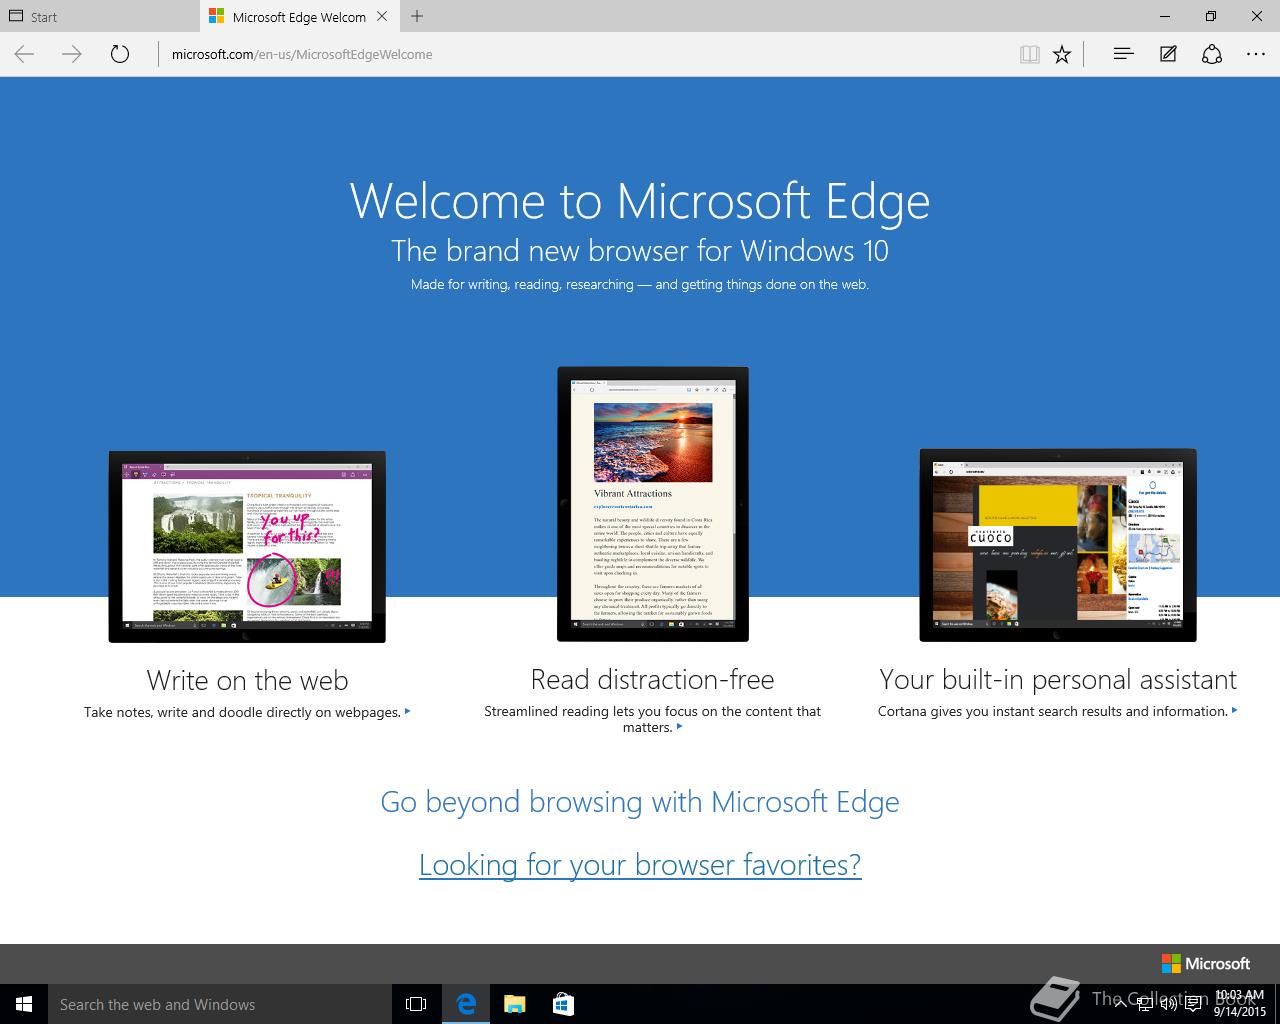
Task: Click the volume speaker tray icon
Action: [1168, 1004]
